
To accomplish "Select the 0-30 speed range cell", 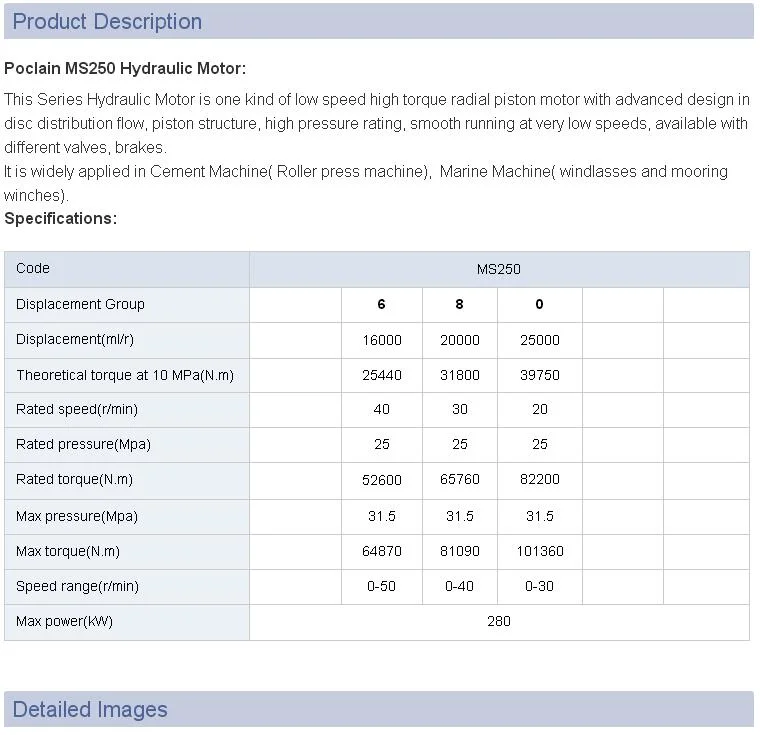I will (539, 586).
